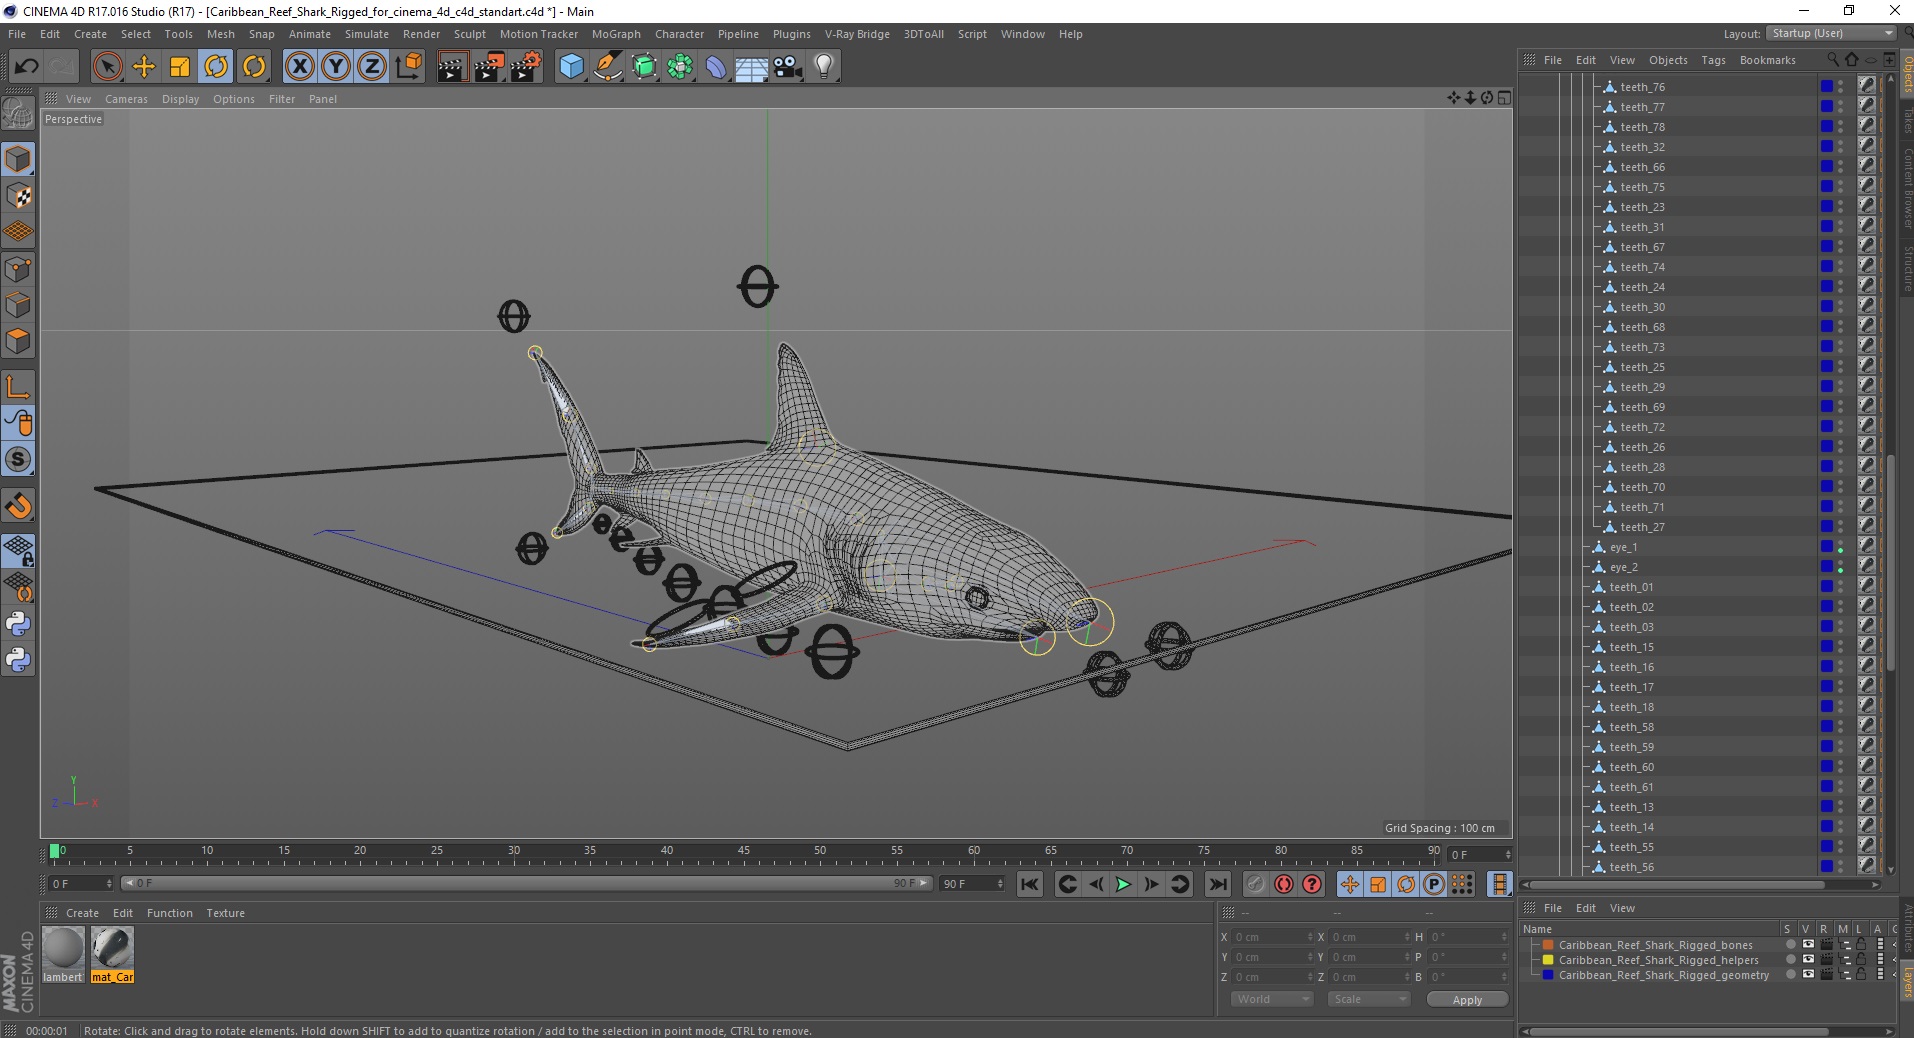Viewport: 1914px width, 1038px height.
Task: Open the Bookmarks menu in Object Manager
Action: click(x=1767, y=60)
